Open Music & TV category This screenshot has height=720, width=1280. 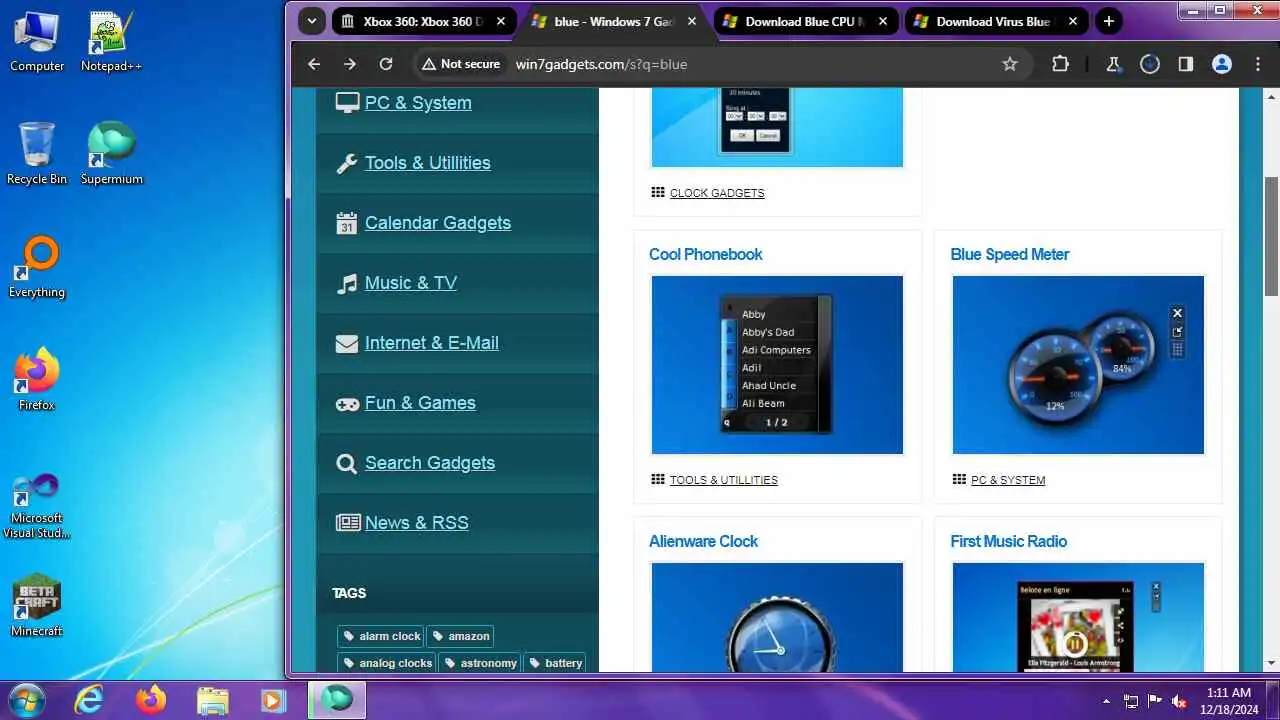pyautogui.click(x=411, y=283)
